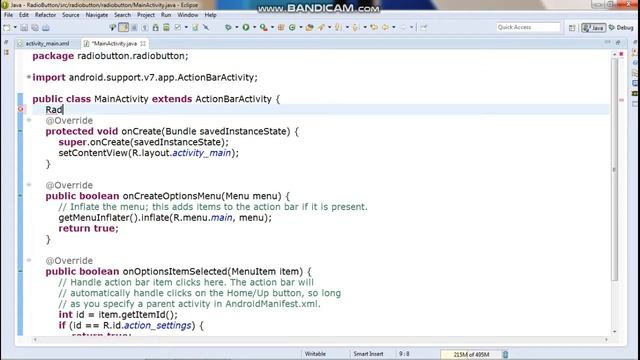640x360 pixels.
Task: Open the Navigate menu
Action: (x=97, y=15)
